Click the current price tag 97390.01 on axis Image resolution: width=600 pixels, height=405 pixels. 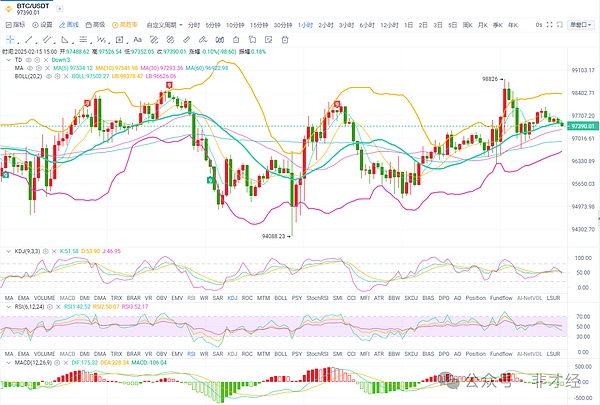pos(581,126)
